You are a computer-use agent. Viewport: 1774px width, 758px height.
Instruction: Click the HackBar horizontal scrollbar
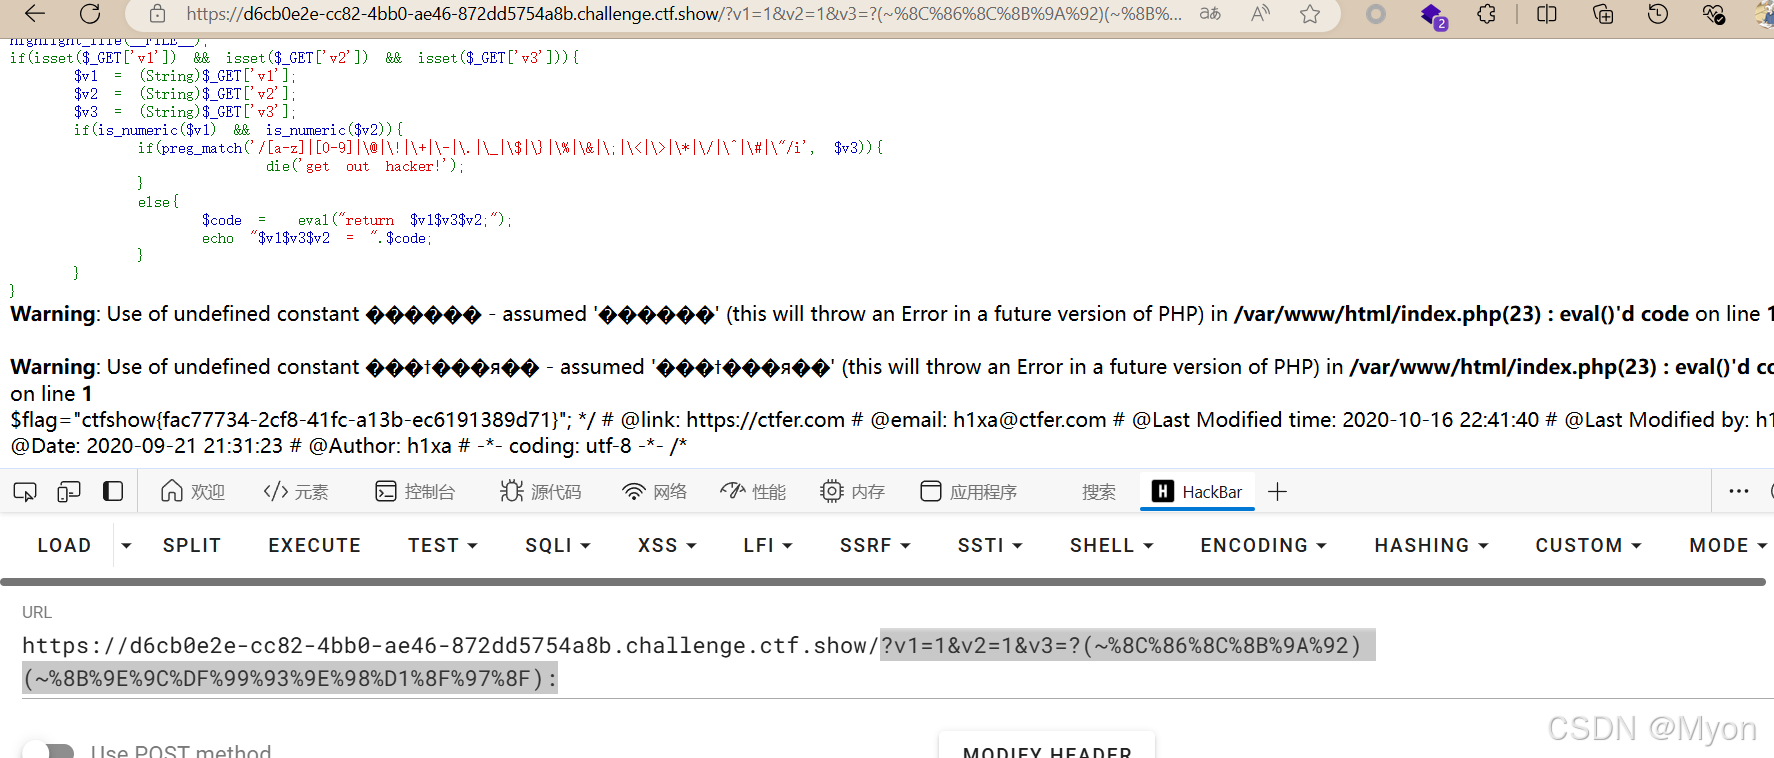click(883, 582)
